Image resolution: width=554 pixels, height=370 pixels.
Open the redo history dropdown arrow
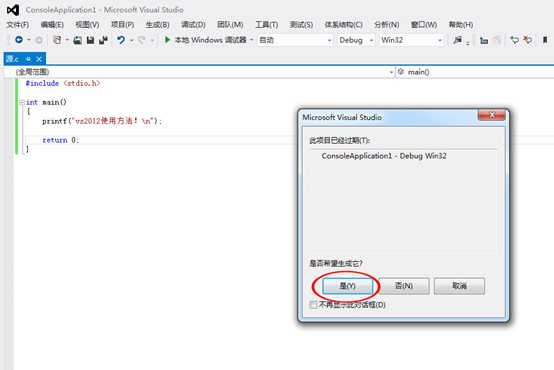click(152, 40)
